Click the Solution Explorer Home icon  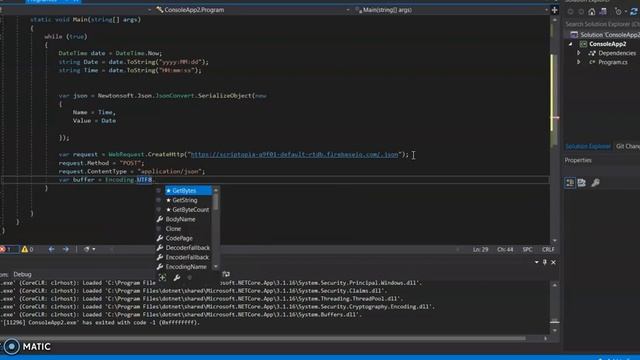point(591,12)
